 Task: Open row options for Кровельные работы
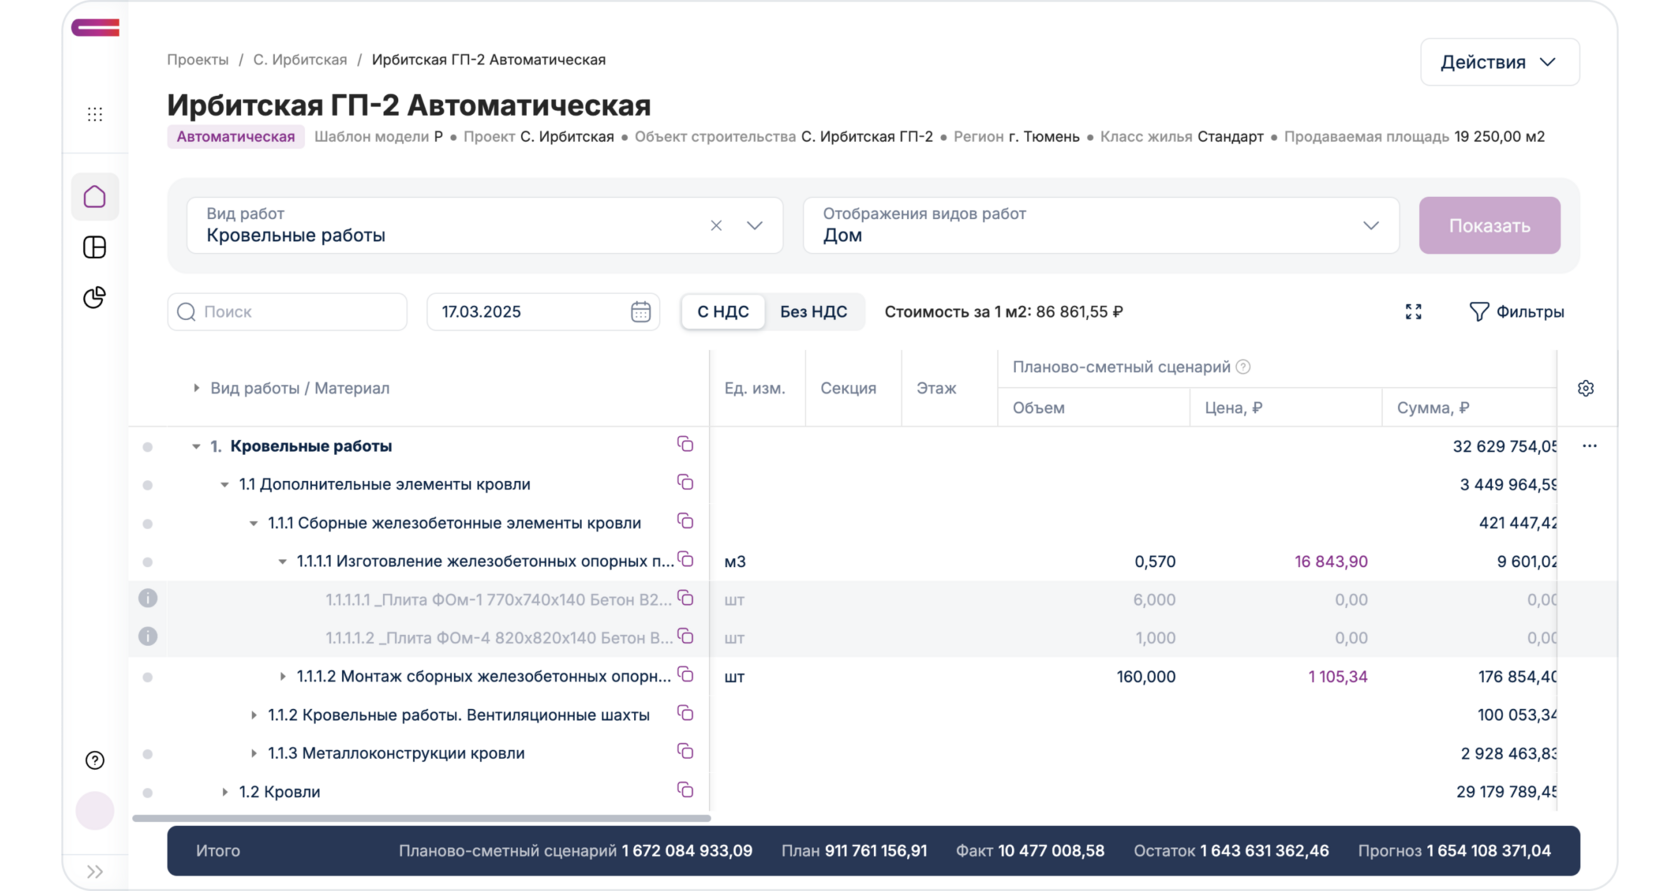pos(1590,446)
